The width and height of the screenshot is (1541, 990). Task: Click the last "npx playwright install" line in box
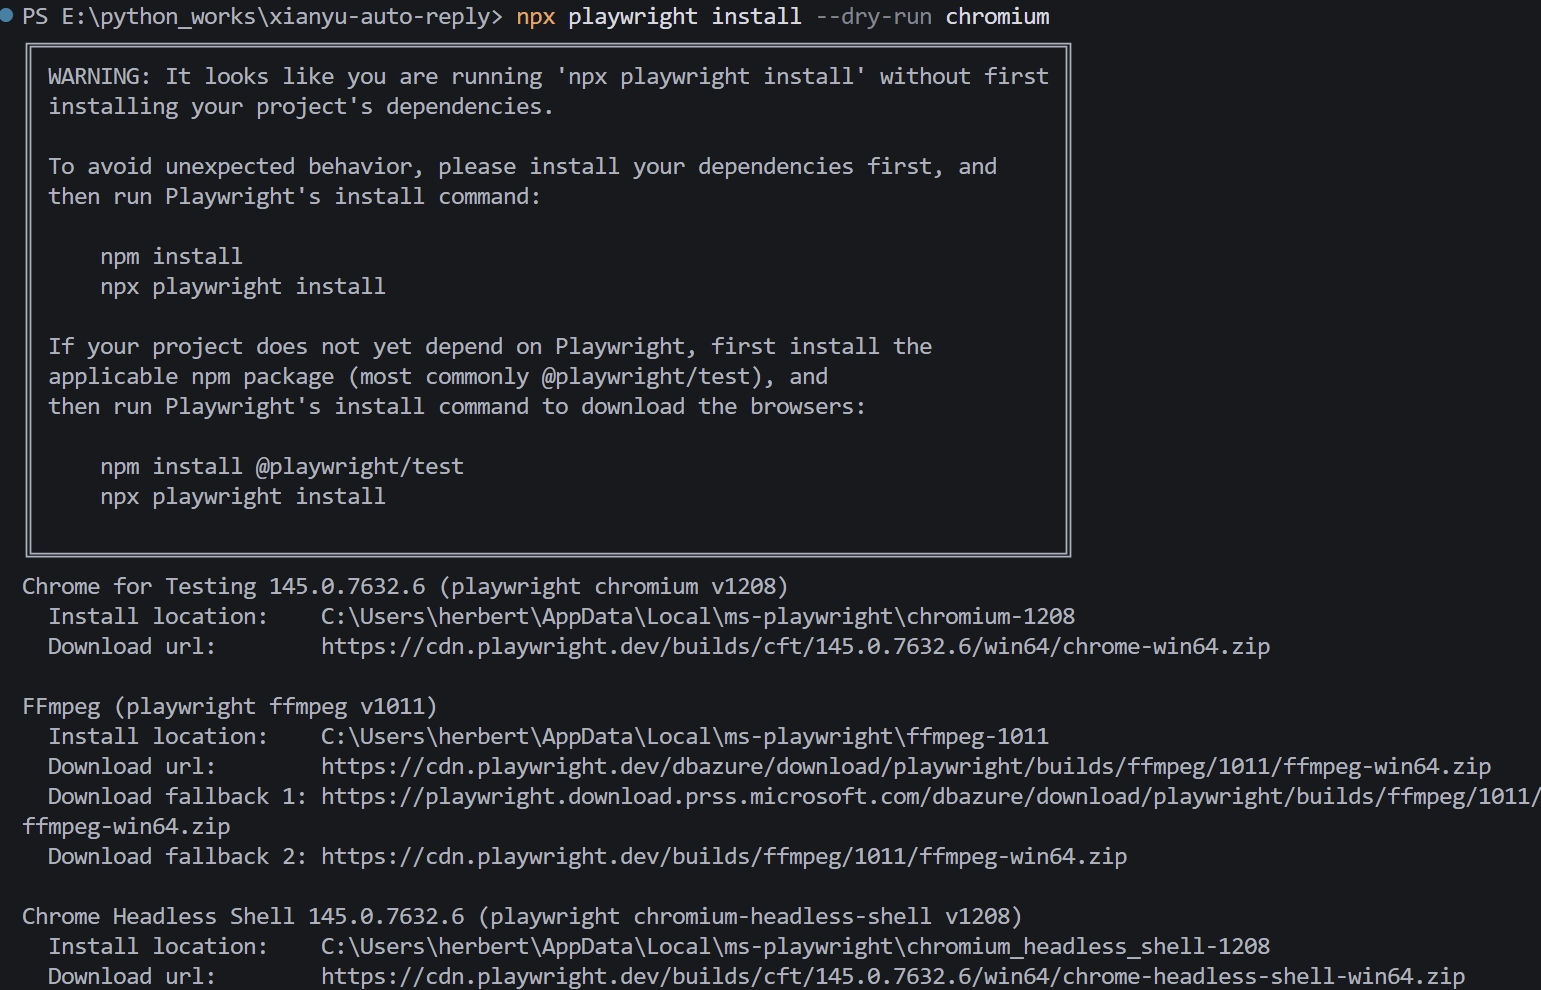242,497
